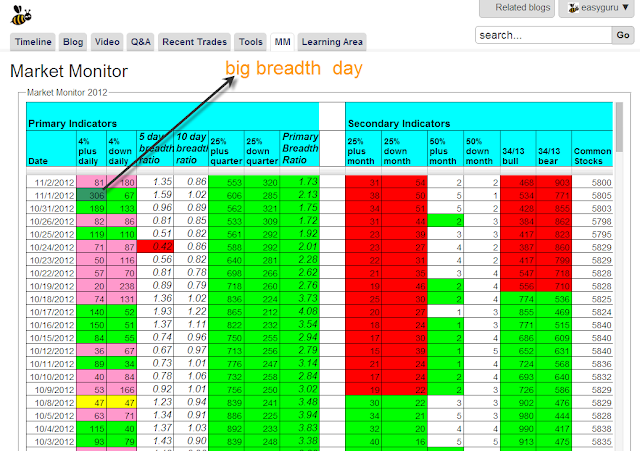Screen dimensions: 640x451
Task: Select the 11/1/2012 date cell
Action: pyautogui.click(x=51, y=195)
